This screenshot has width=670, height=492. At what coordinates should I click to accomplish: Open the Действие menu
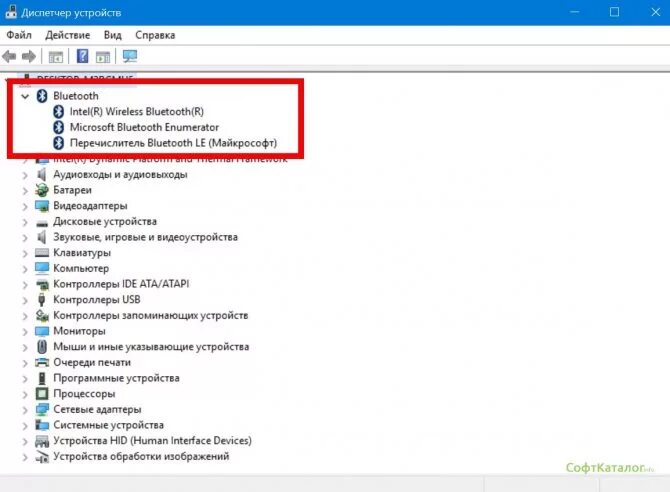click(68, 35)
